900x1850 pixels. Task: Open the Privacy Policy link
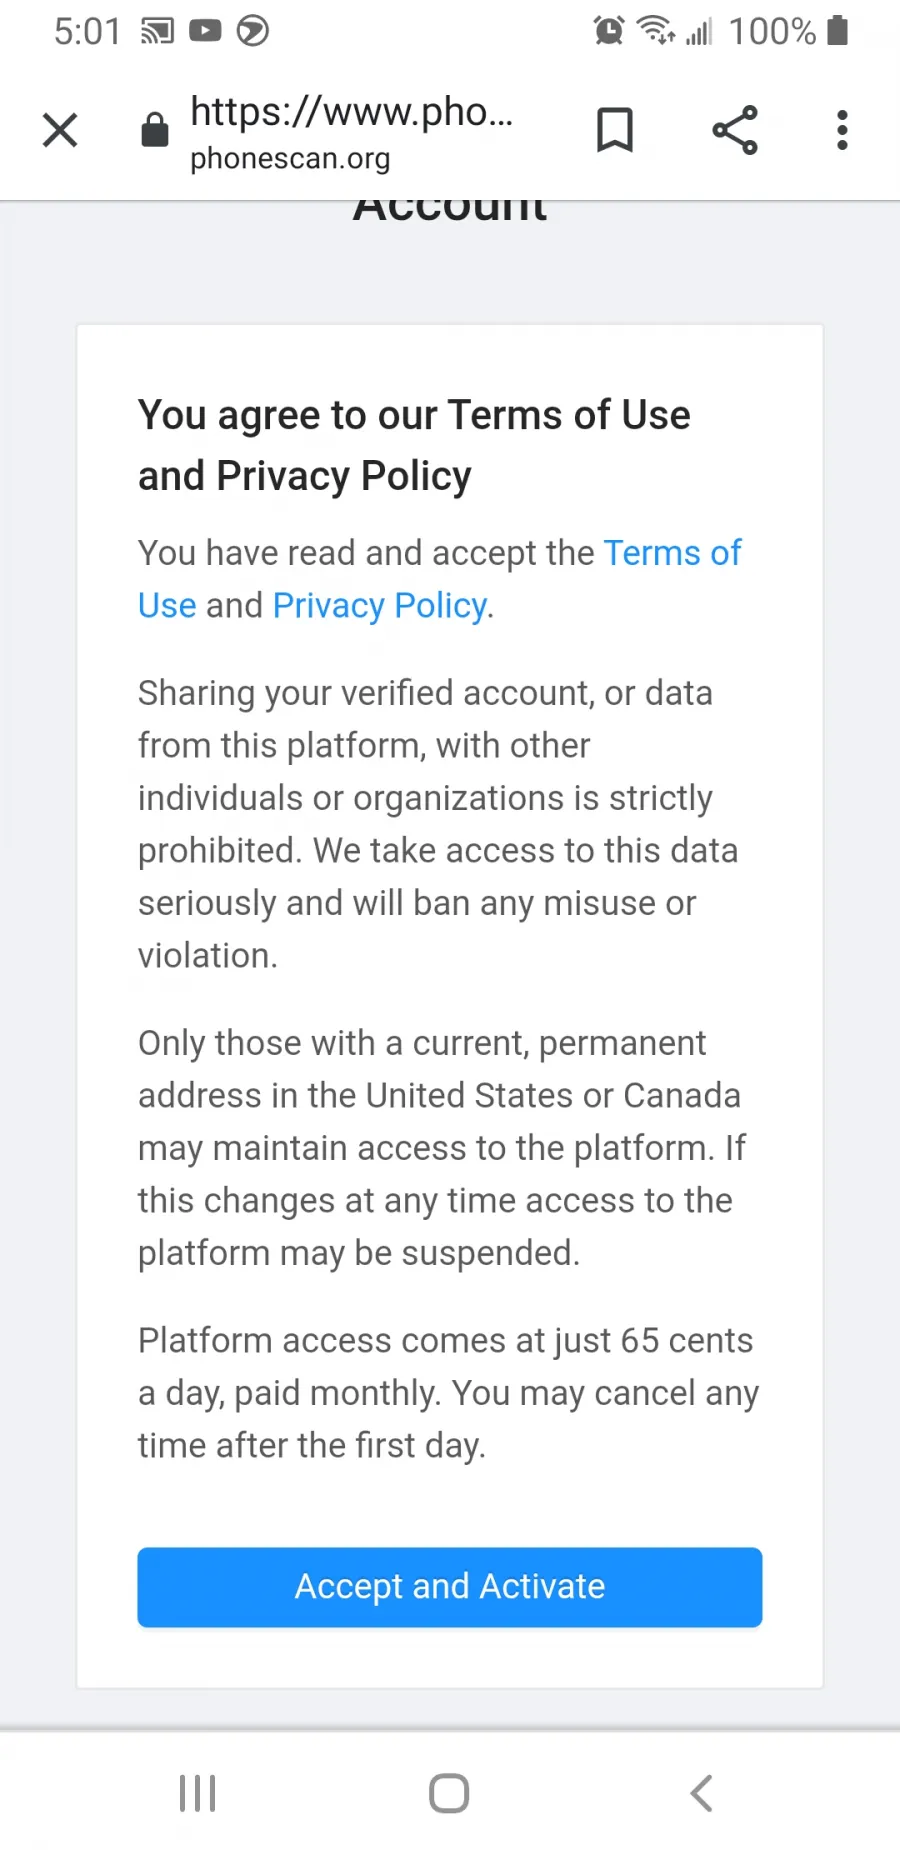(380, 605)
